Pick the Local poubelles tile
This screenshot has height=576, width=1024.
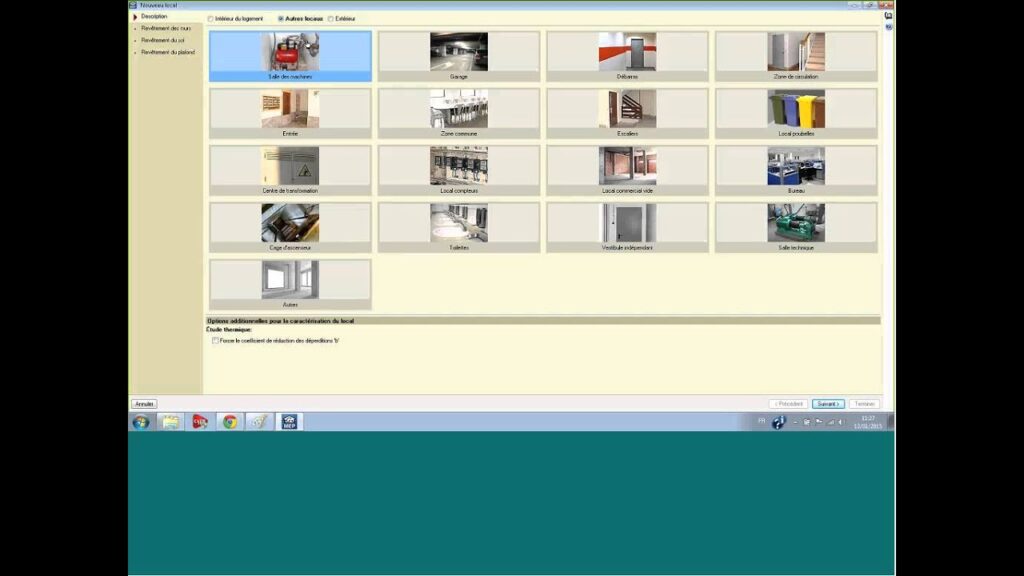796,113
